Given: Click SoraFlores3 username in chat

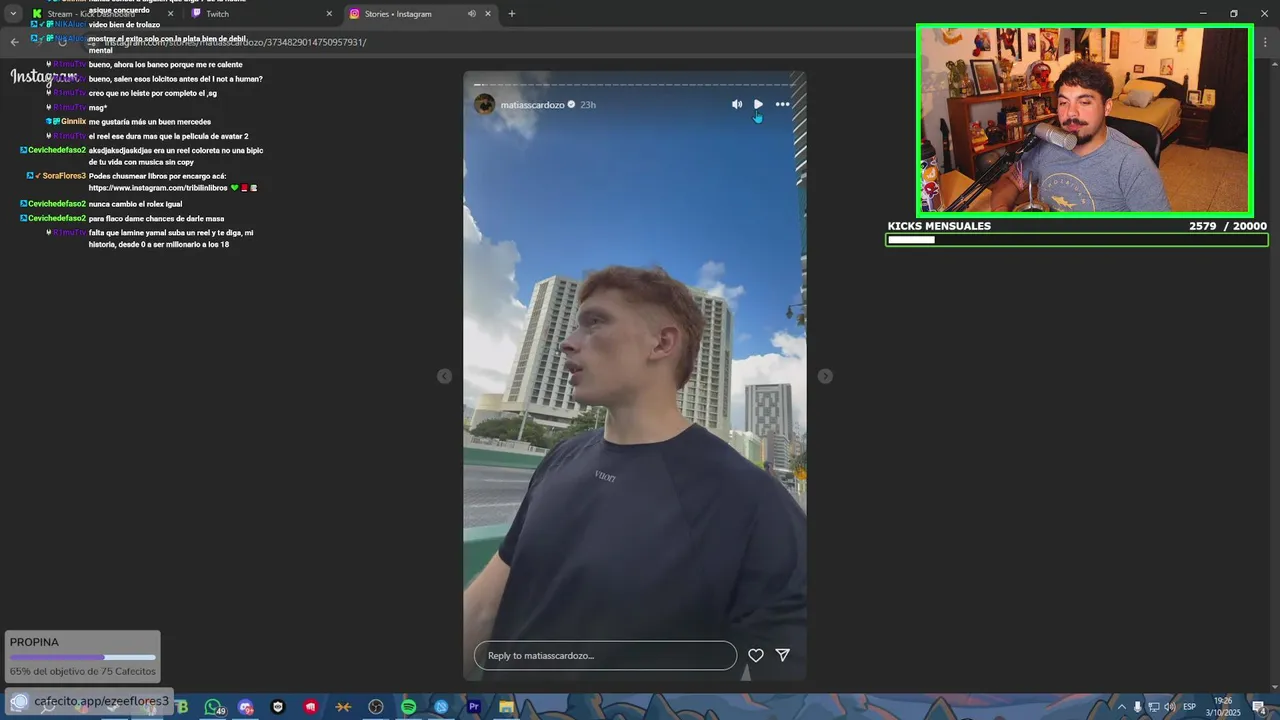Looking at the screenshot, I should (x=64, y=176).
